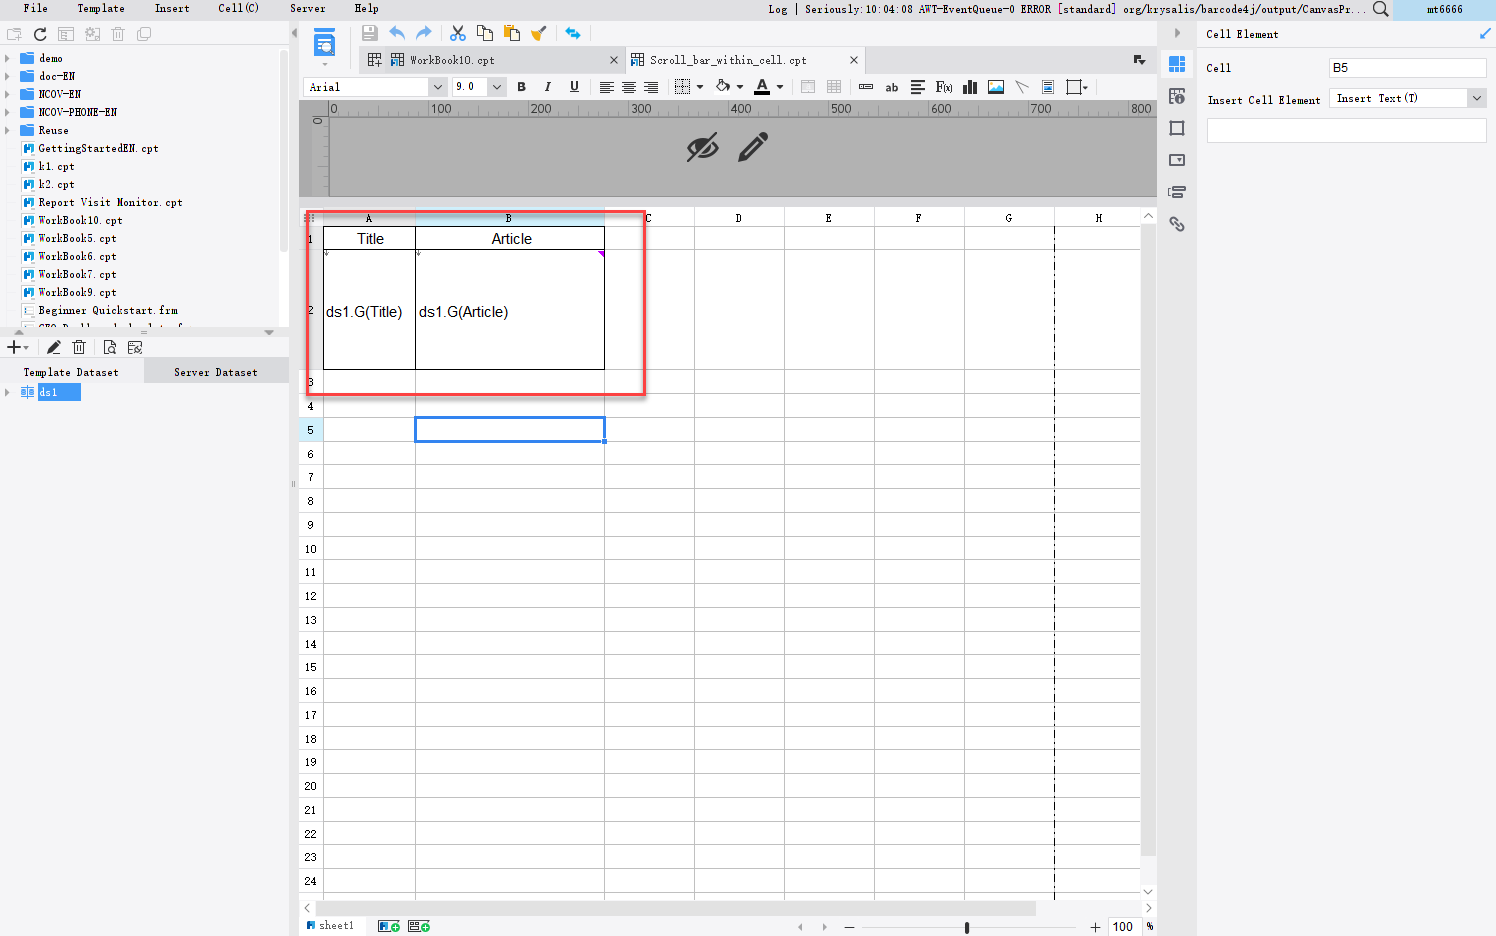The image size is (1496, 936).
Task: Click the search icon in the top bar
Action: pos(1381,9)
